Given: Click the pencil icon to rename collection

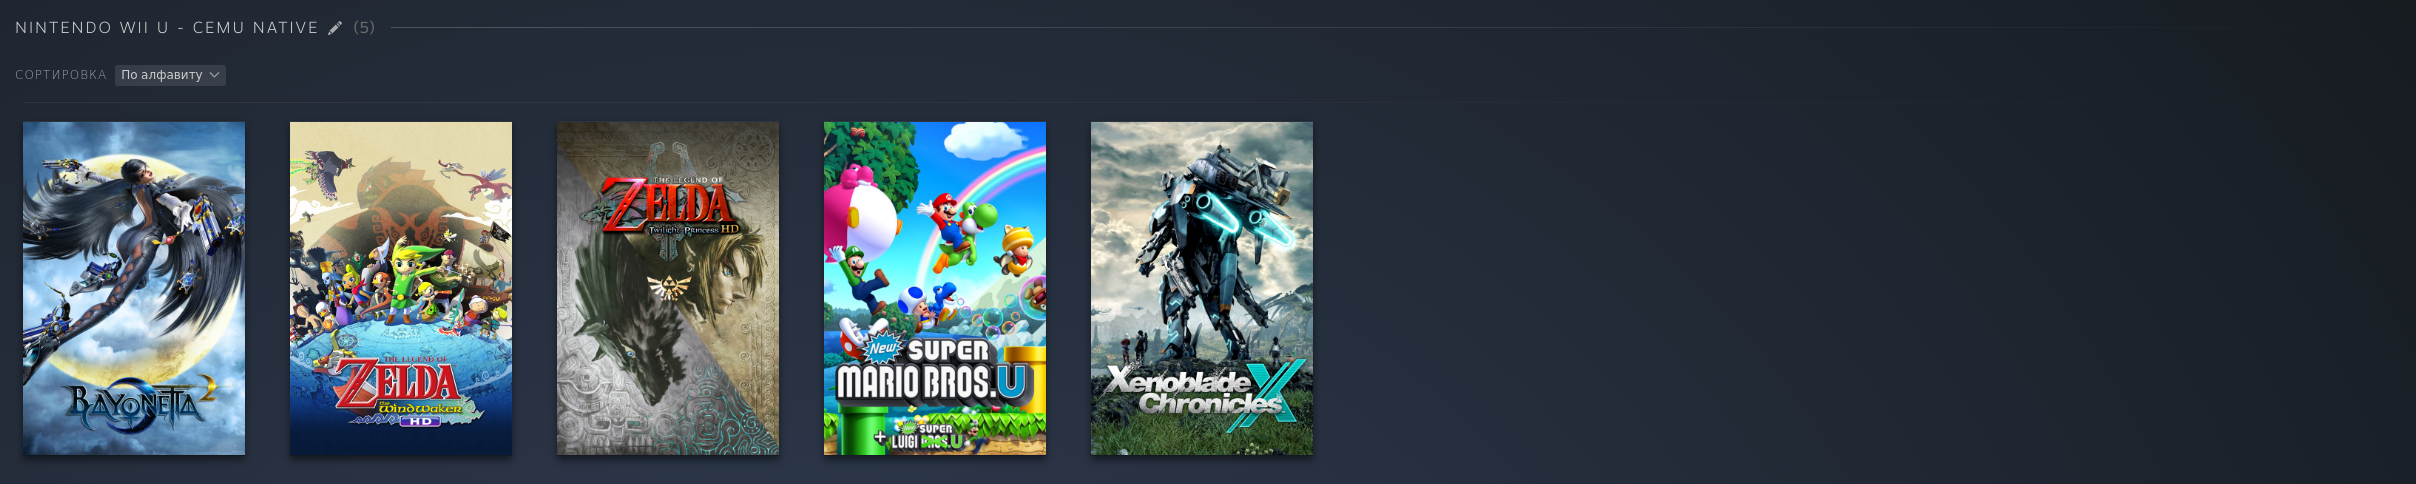Looking at the screenshot, I should tap(335, 28).
